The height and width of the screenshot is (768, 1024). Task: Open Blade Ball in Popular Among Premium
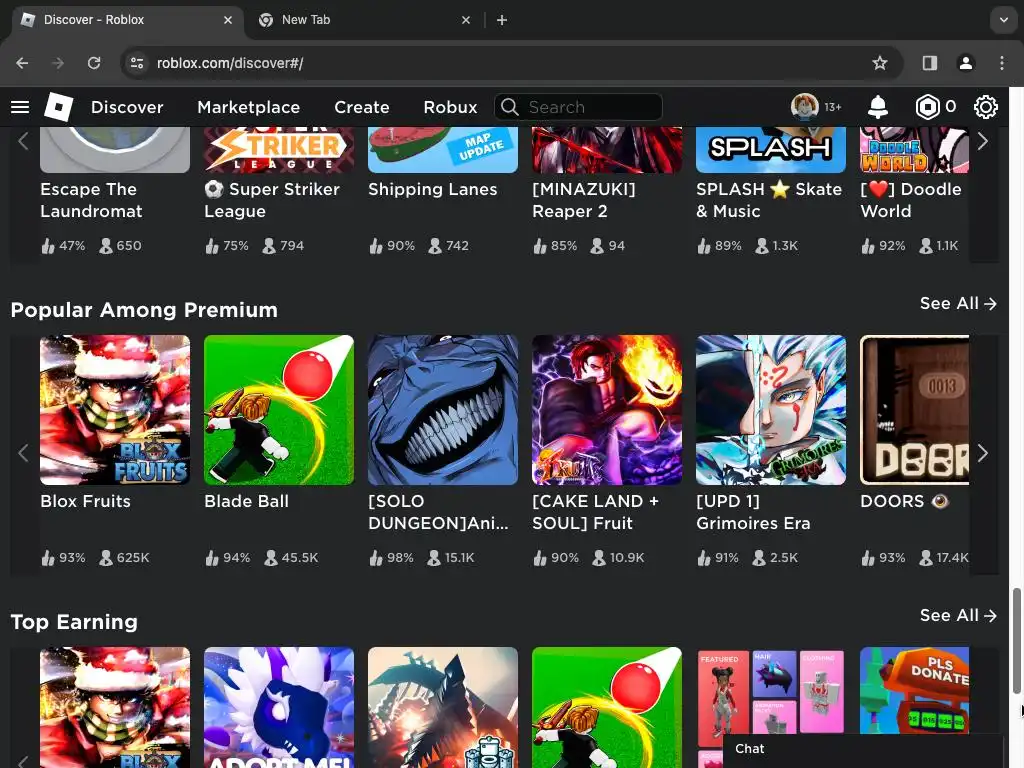(279, 410)
